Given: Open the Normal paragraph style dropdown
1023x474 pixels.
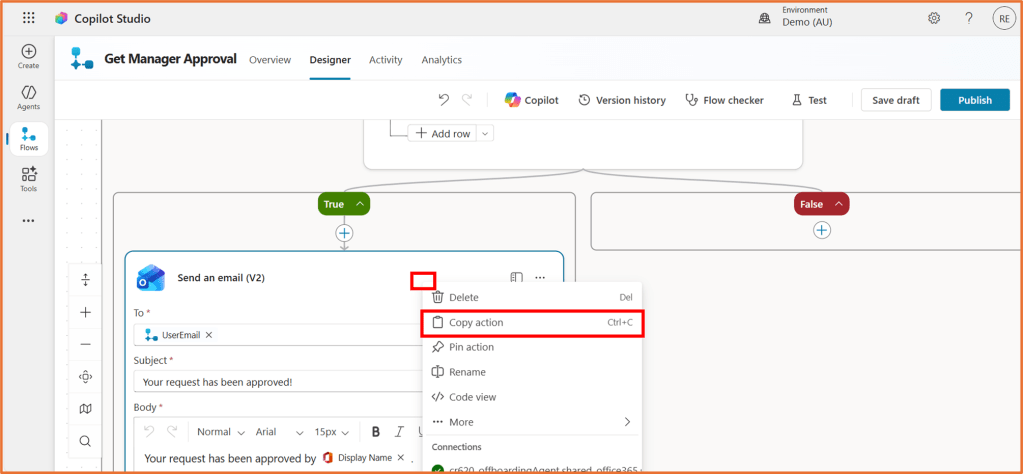Looking at the screenshot, I should 221,432.
